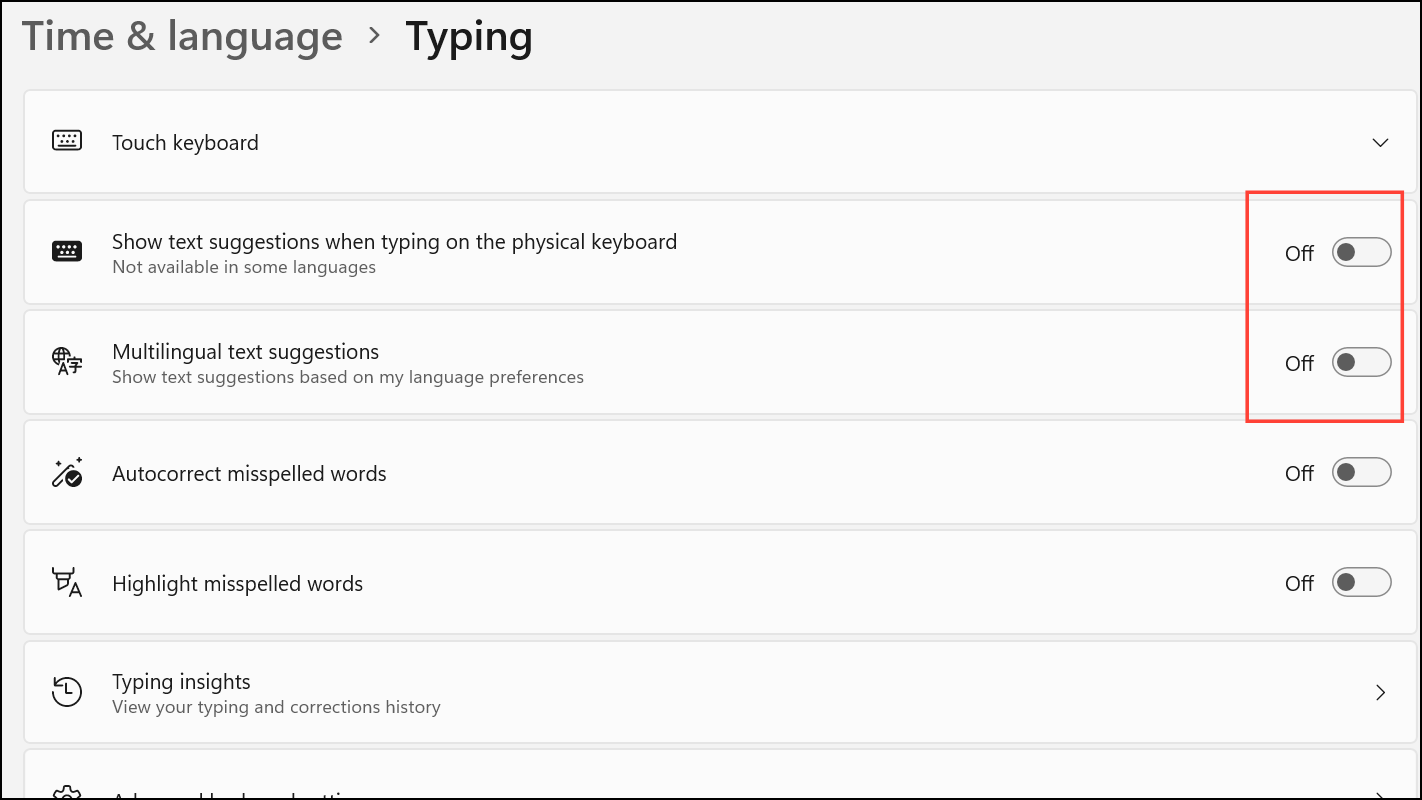Click the Typing page heading
Screen dimensions: 1422x800
(468, 37)
